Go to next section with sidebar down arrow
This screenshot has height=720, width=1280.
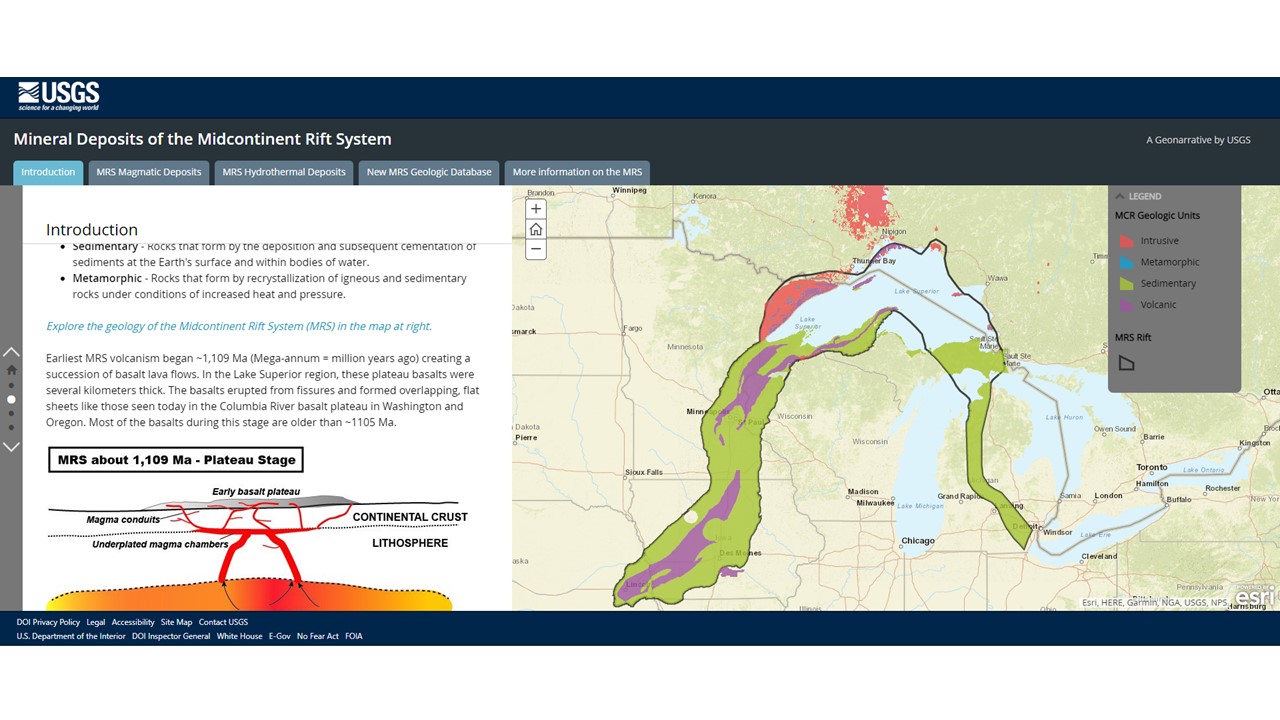click(x=11, y=447)
